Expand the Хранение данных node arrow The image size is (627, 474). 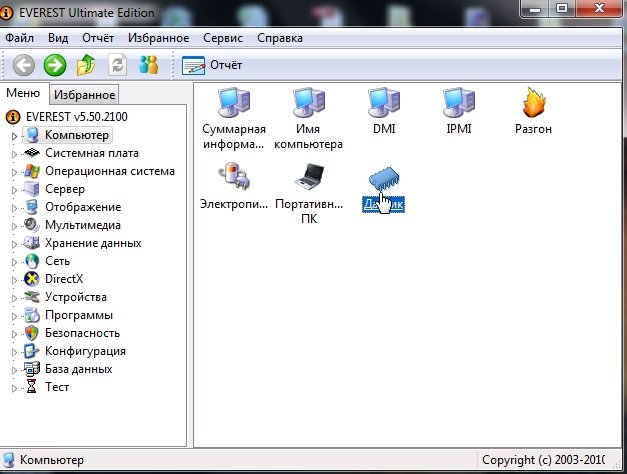click(x=14, y=244)
